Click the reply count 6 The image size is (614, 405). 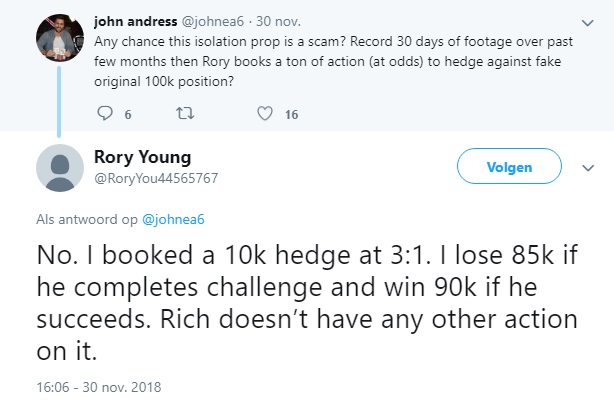click(128, 114)
